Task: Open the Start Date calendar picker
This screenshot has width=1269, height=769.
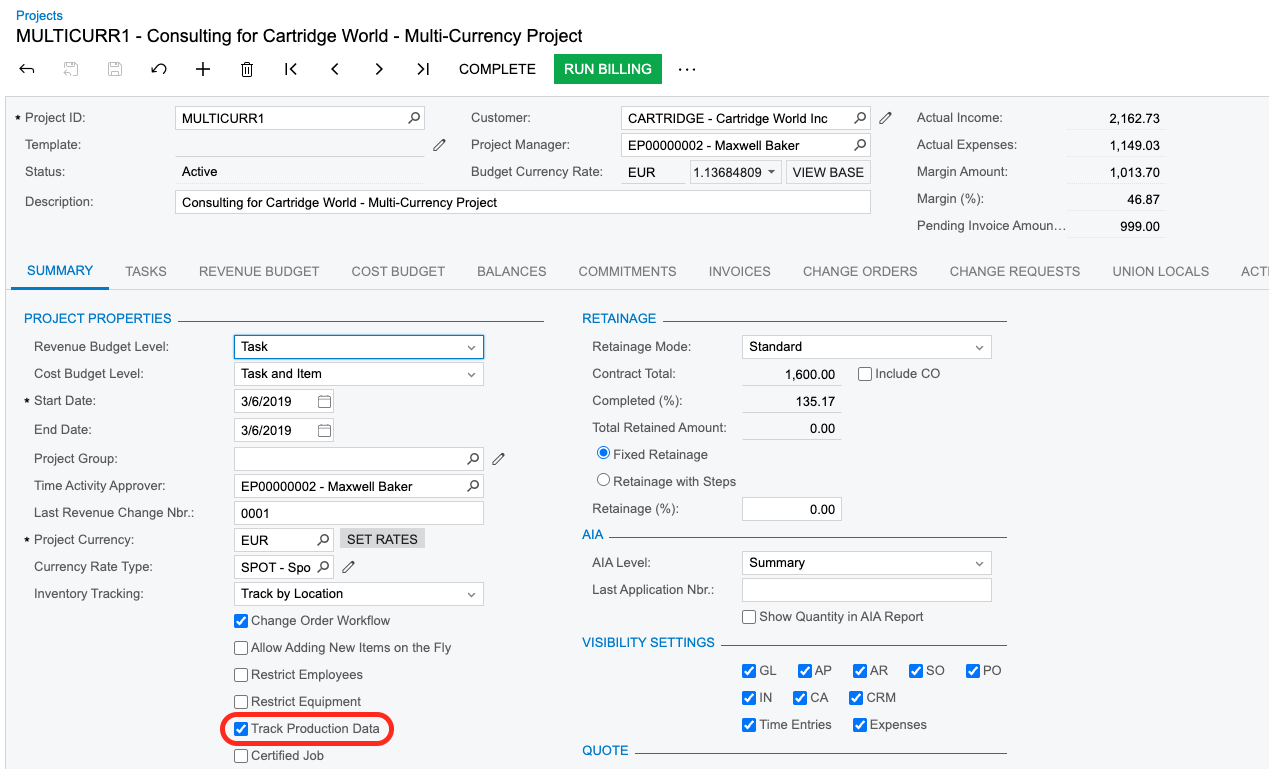Action: (x=324, y=401)
